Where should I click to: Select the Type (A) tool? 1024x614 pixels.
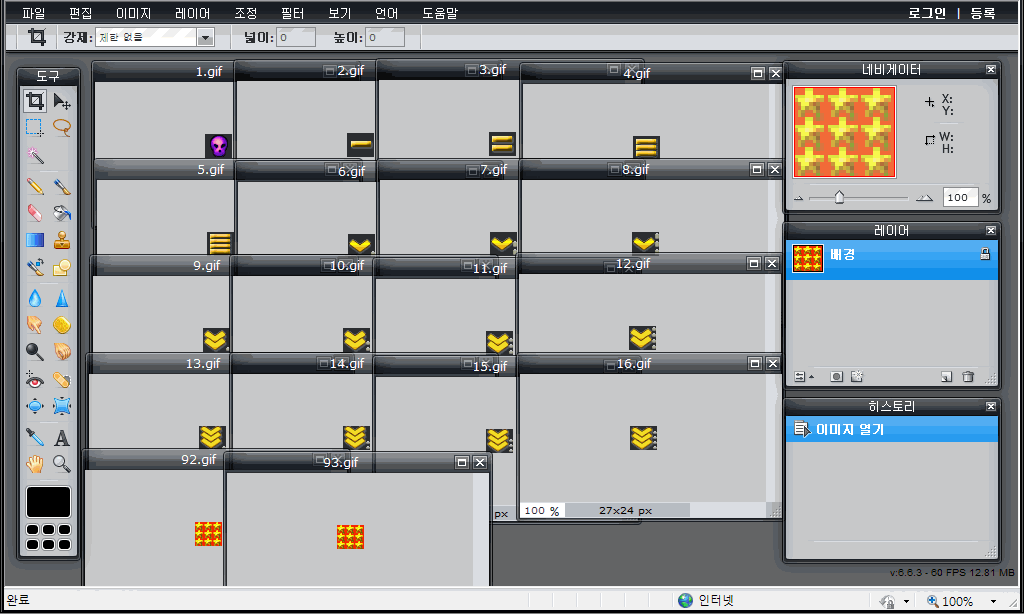[62, 438]
